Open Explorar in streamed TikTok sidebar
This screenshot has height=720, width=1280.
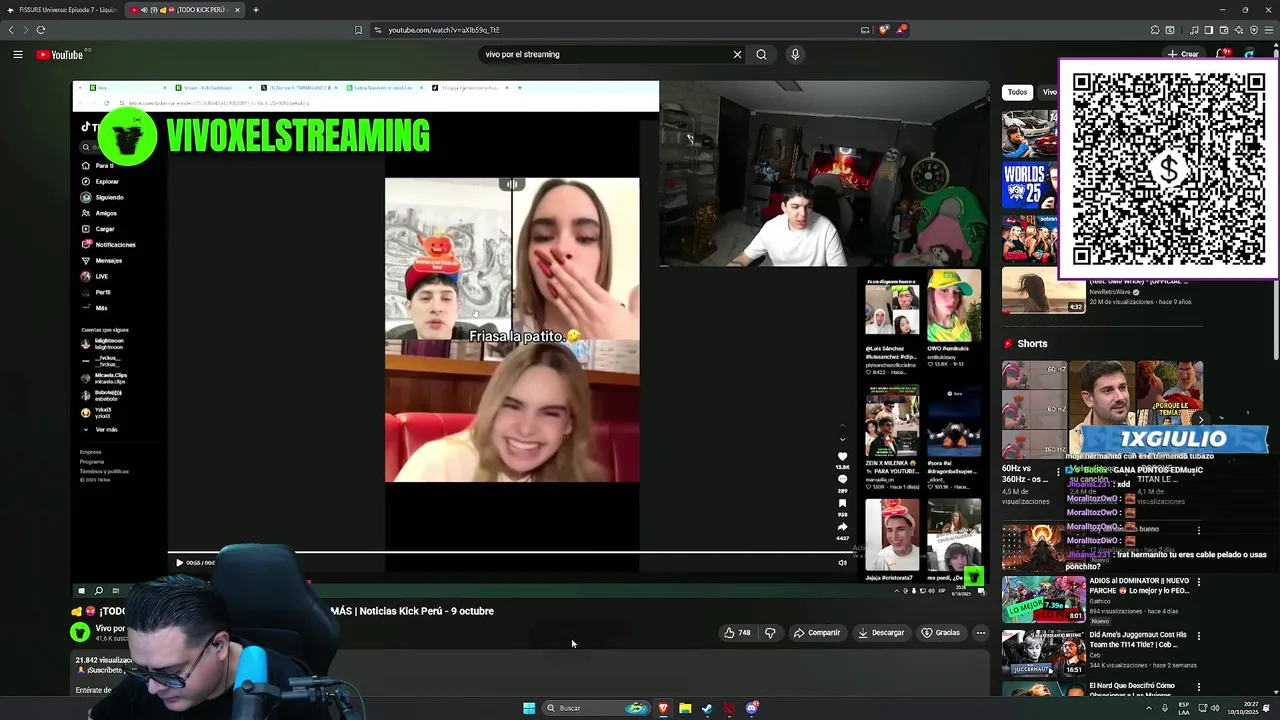coord(100,182)
